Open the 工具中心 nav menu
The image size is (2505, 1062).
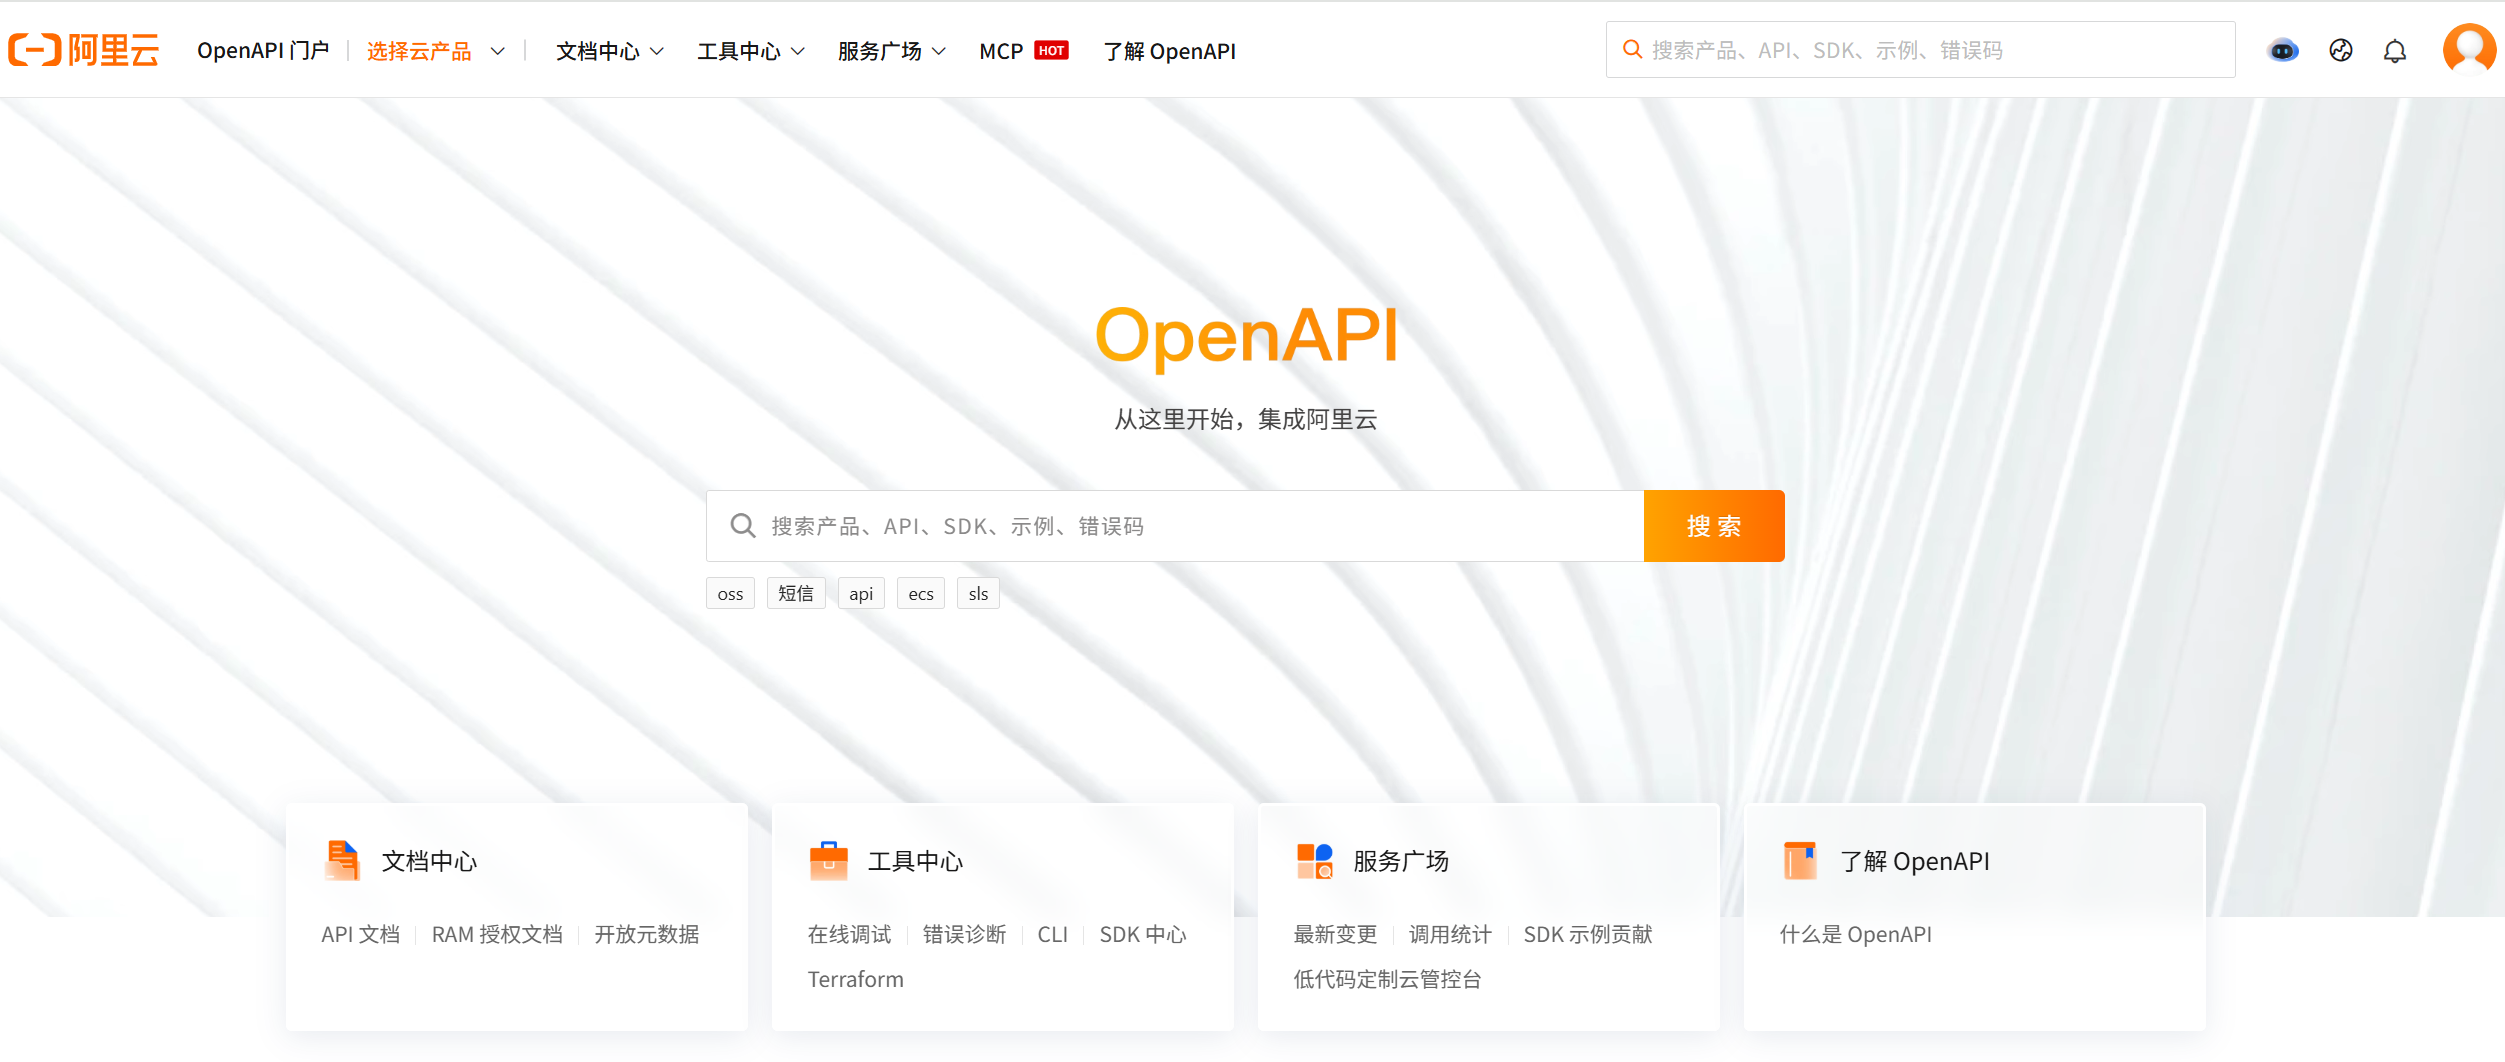coord(739,51)
